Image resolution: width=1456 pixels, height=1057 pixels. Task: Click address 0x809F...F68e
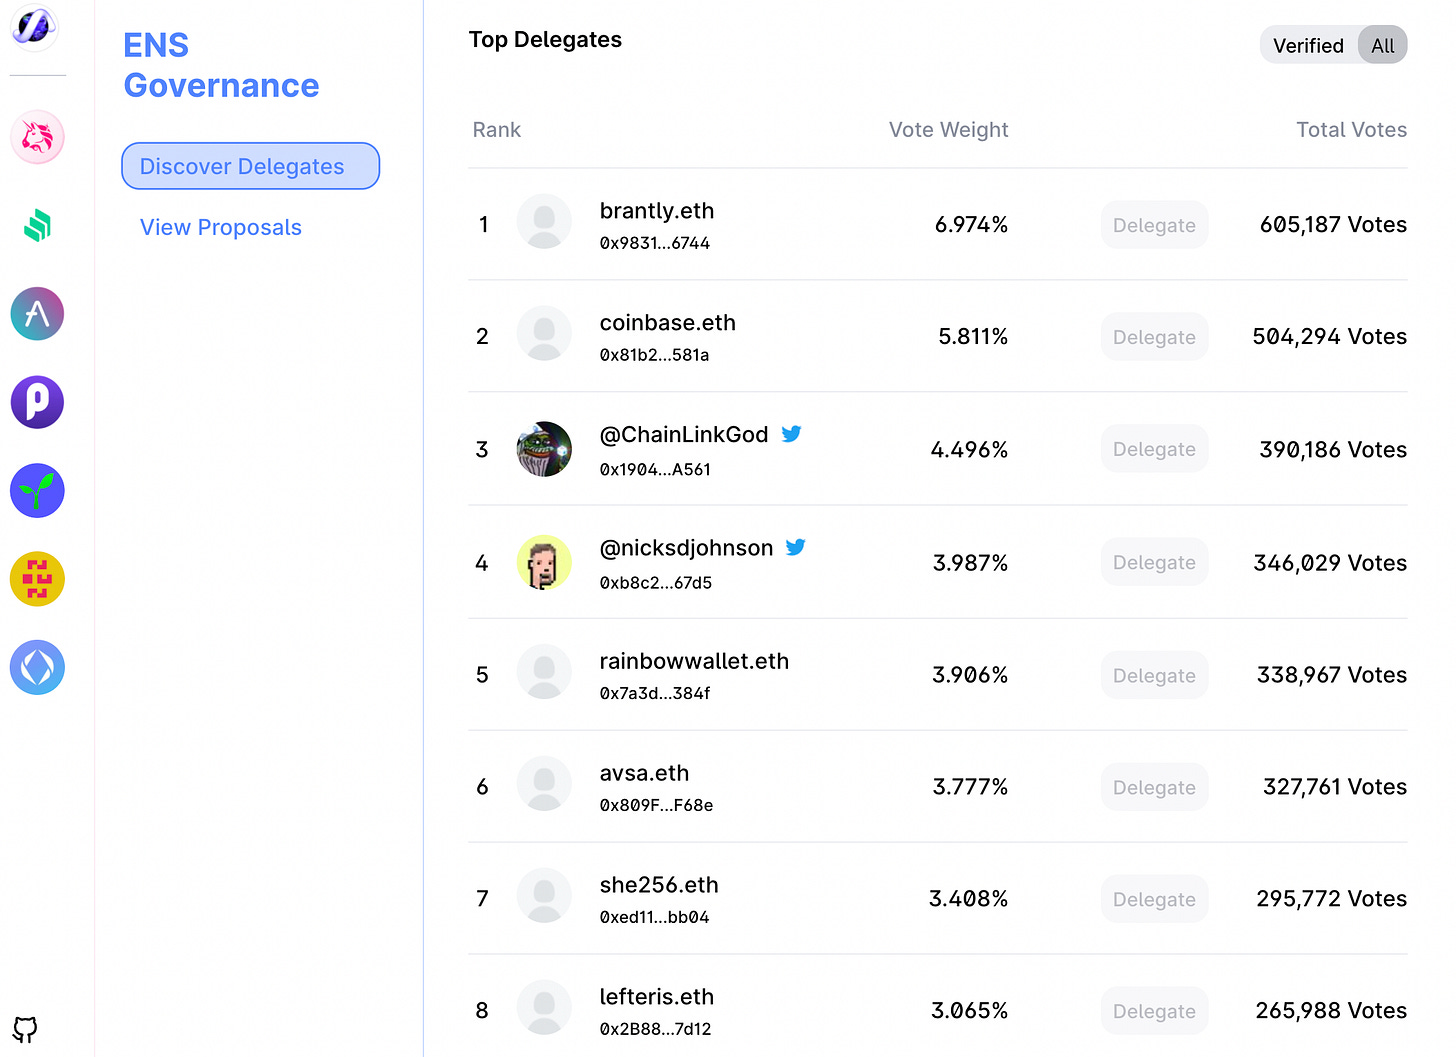click(x=656, y=805)
